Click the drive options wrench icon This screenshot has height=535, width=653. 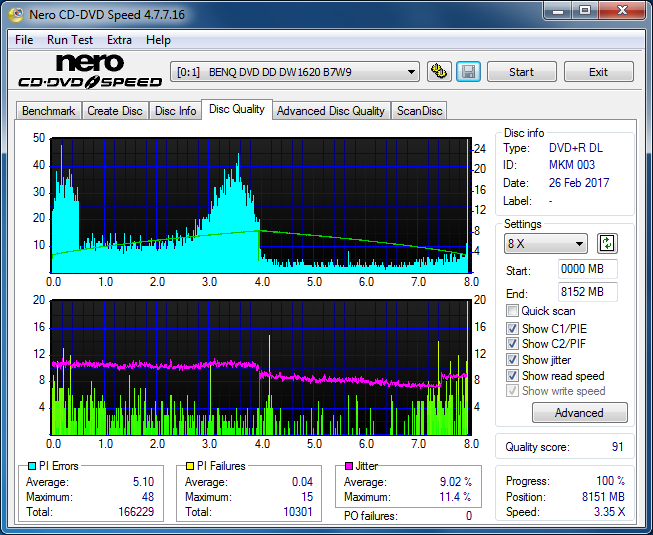coord(439,72)
